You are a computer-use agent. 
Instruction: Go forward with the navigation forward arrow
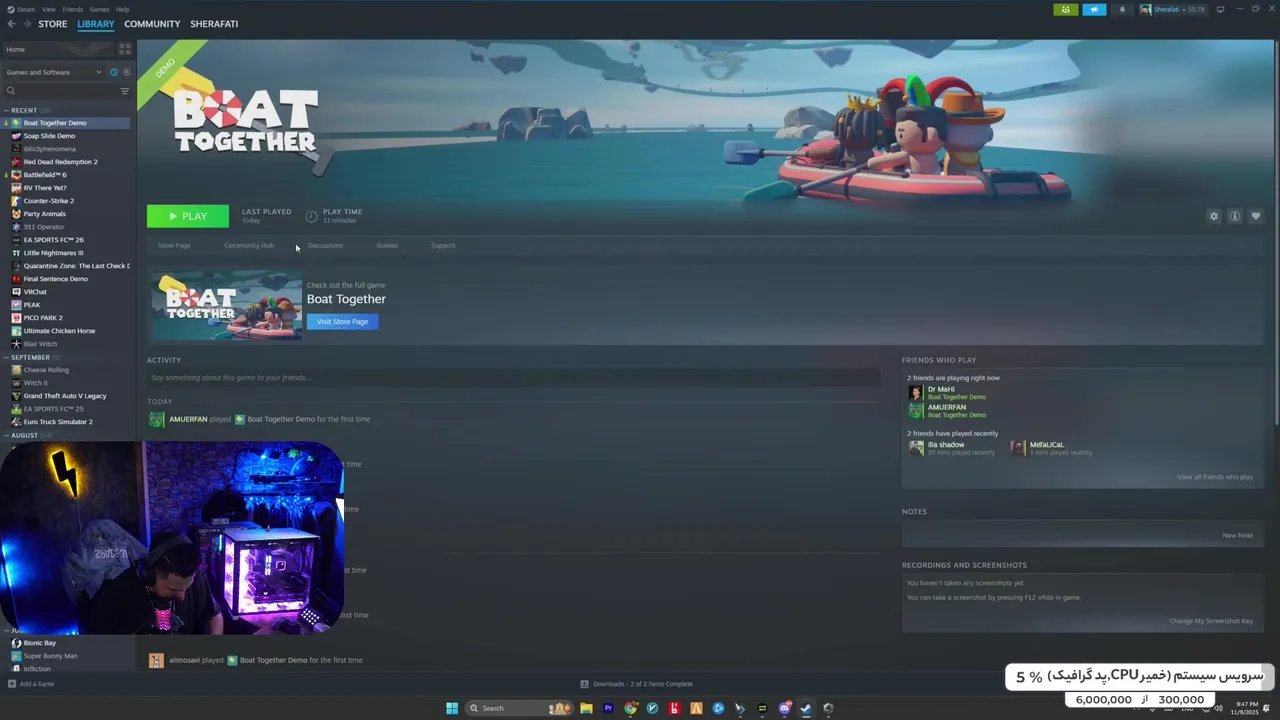coord(27,24)
